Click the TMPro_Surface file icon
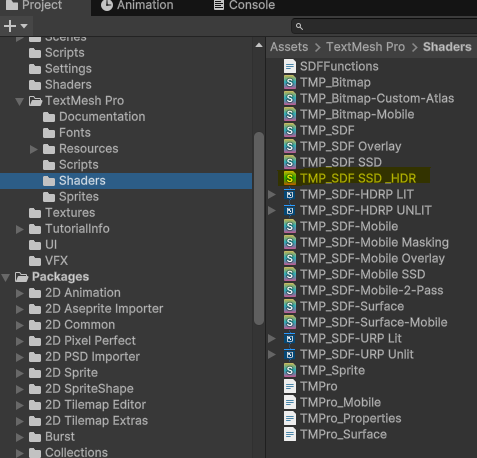The width and height of the screenshot is (477, 458). point(290,434)
